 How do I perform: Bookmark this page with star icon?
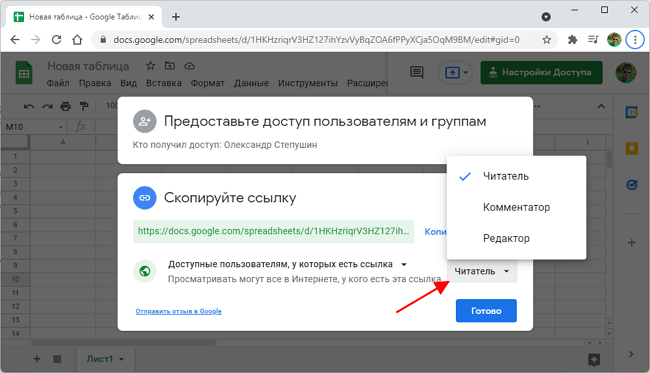pos(547,40)
